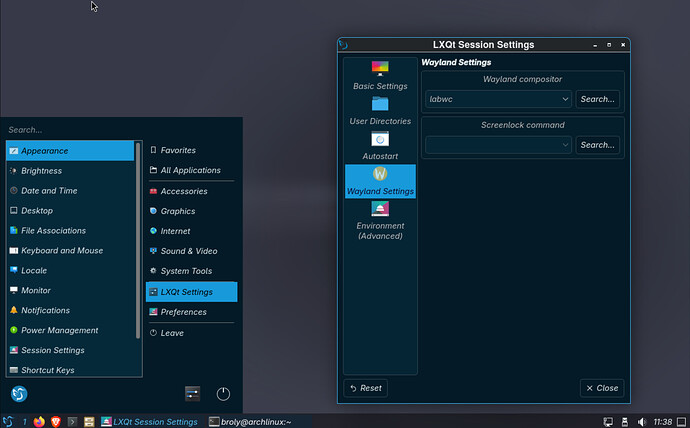
Task: Click the volume speaker tray icon
Action: point(642,422)
